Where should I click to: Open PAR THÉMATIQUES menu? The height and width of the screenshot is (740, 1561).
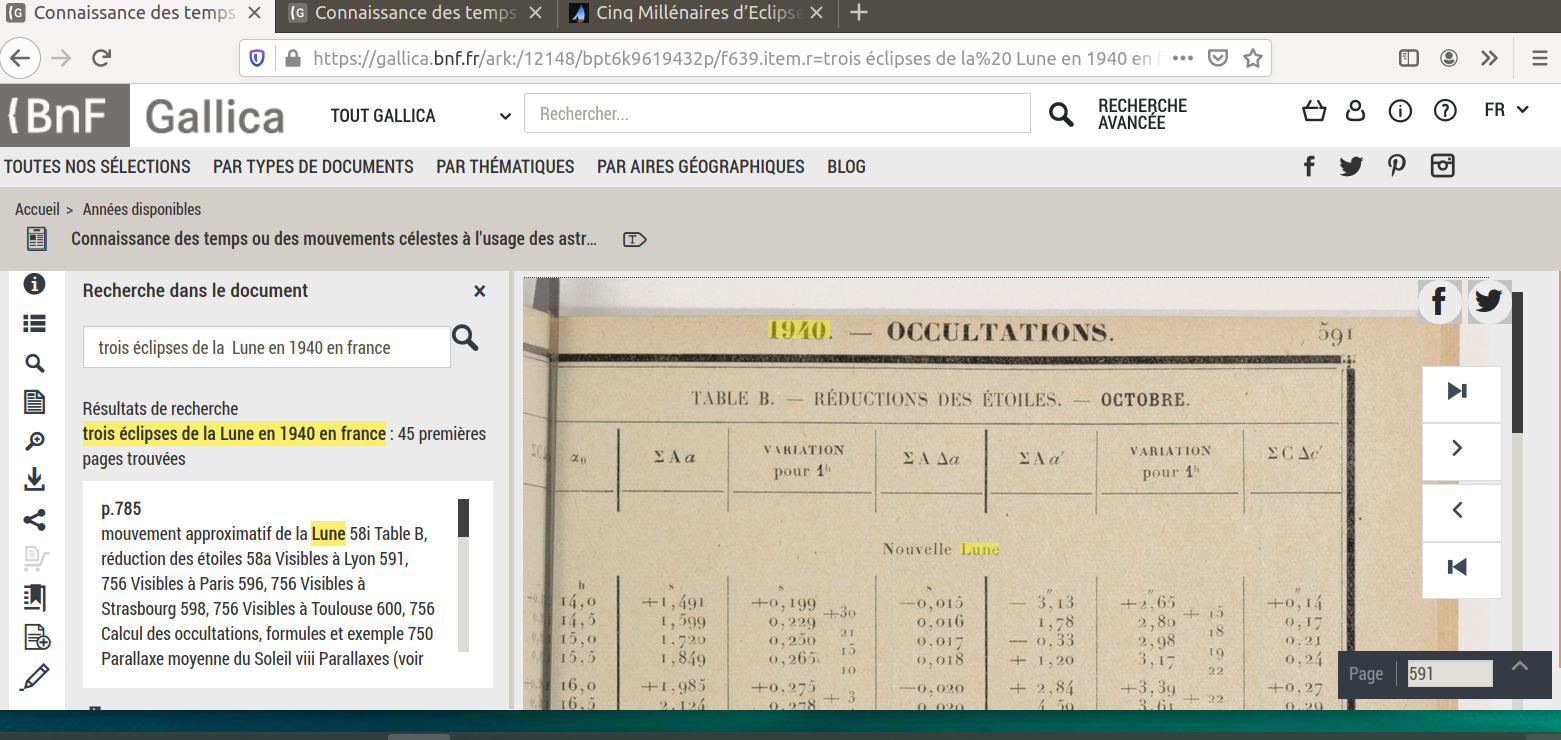coord(505,167)
